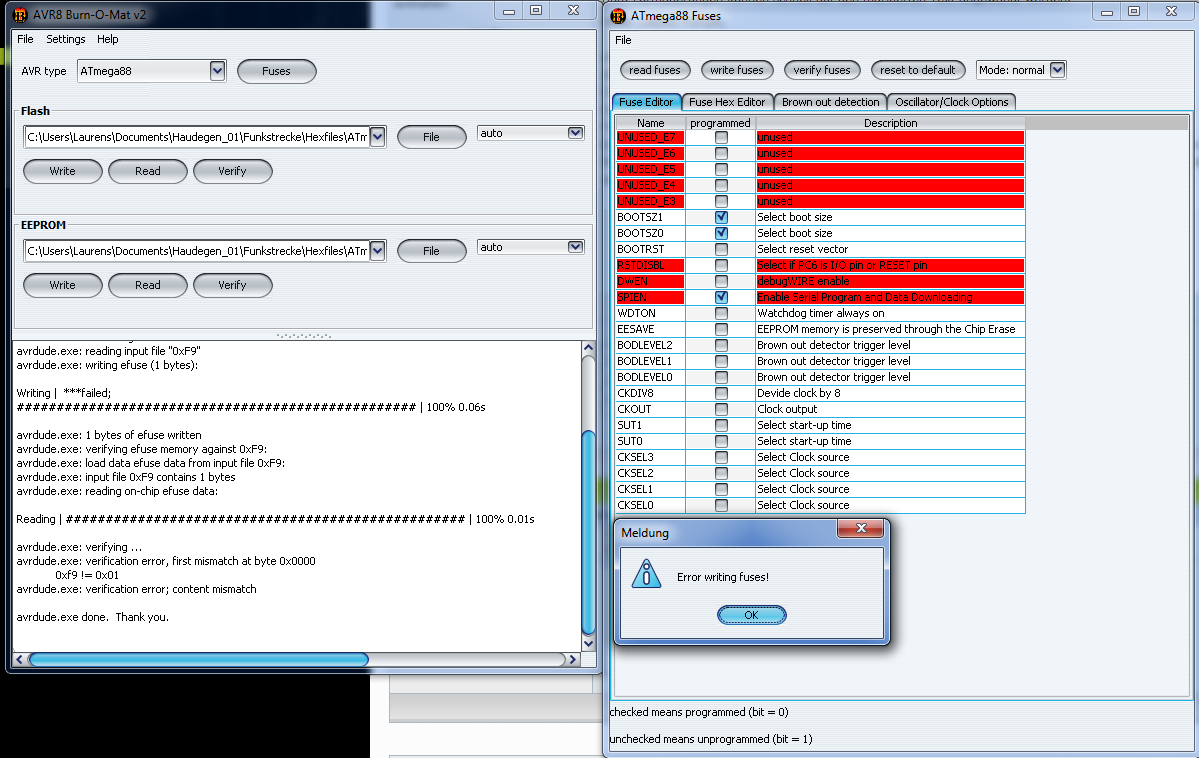
Task: Click log scroll up arrow
Action: pos(588,347)
